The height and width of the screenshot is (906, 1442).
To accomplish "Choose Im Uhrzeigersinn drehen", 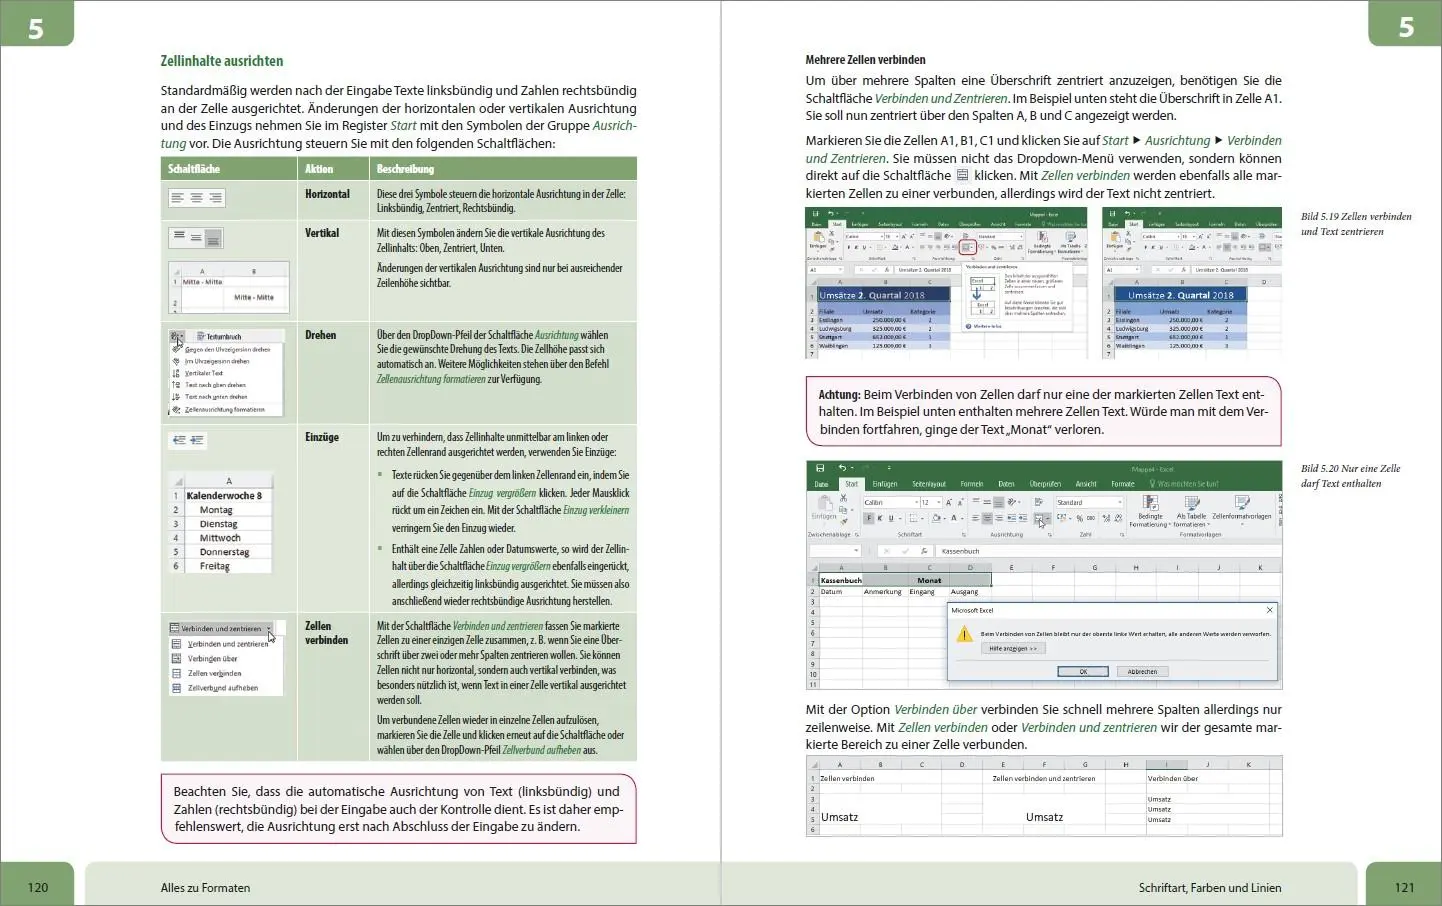I will tap(212, 361).
